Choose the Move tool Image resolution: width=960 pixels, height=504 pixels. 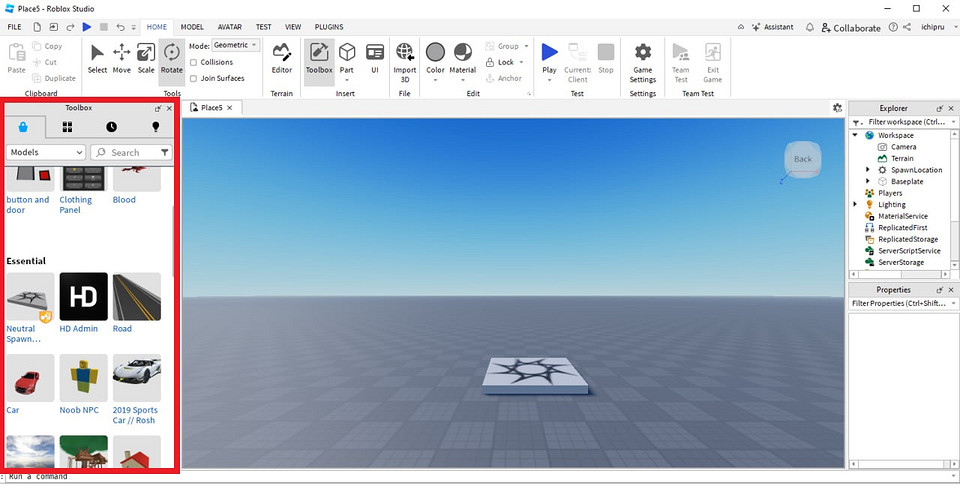[121, 58]
